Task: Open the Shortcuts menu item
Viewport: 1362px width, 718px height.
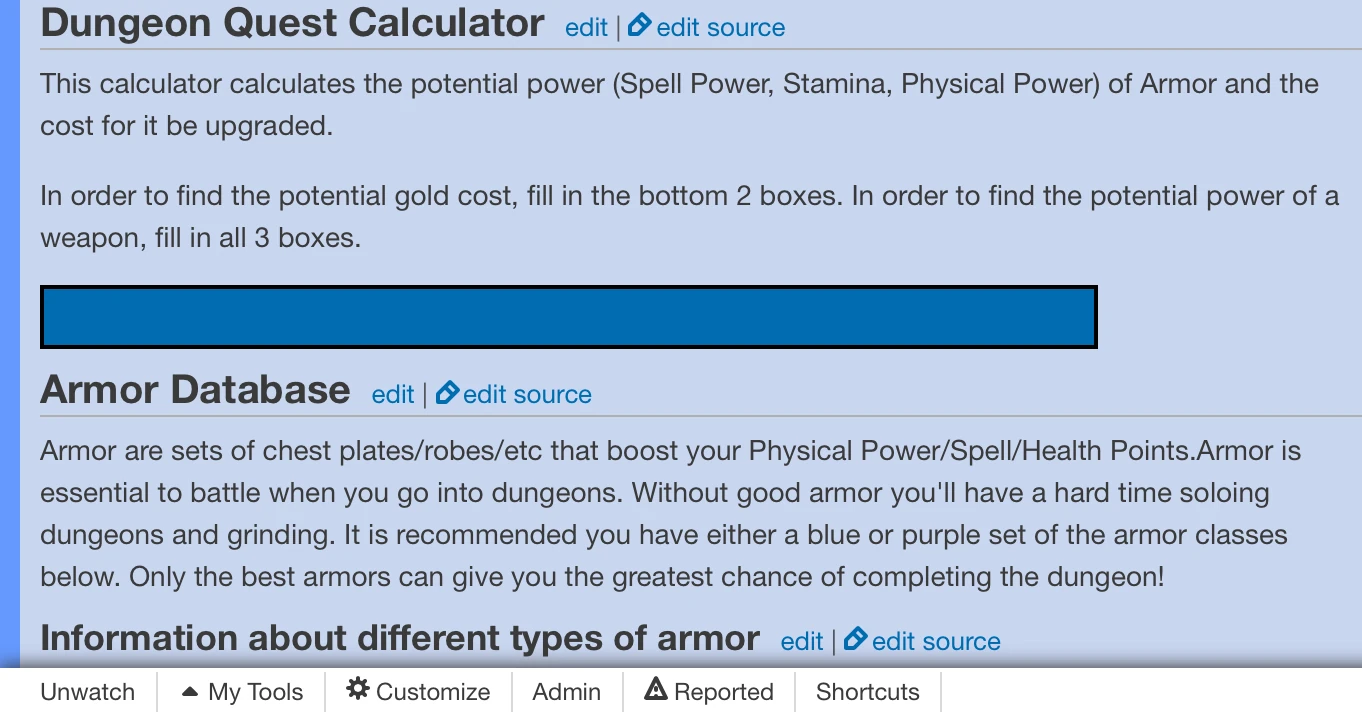Action: click(868, 690)
